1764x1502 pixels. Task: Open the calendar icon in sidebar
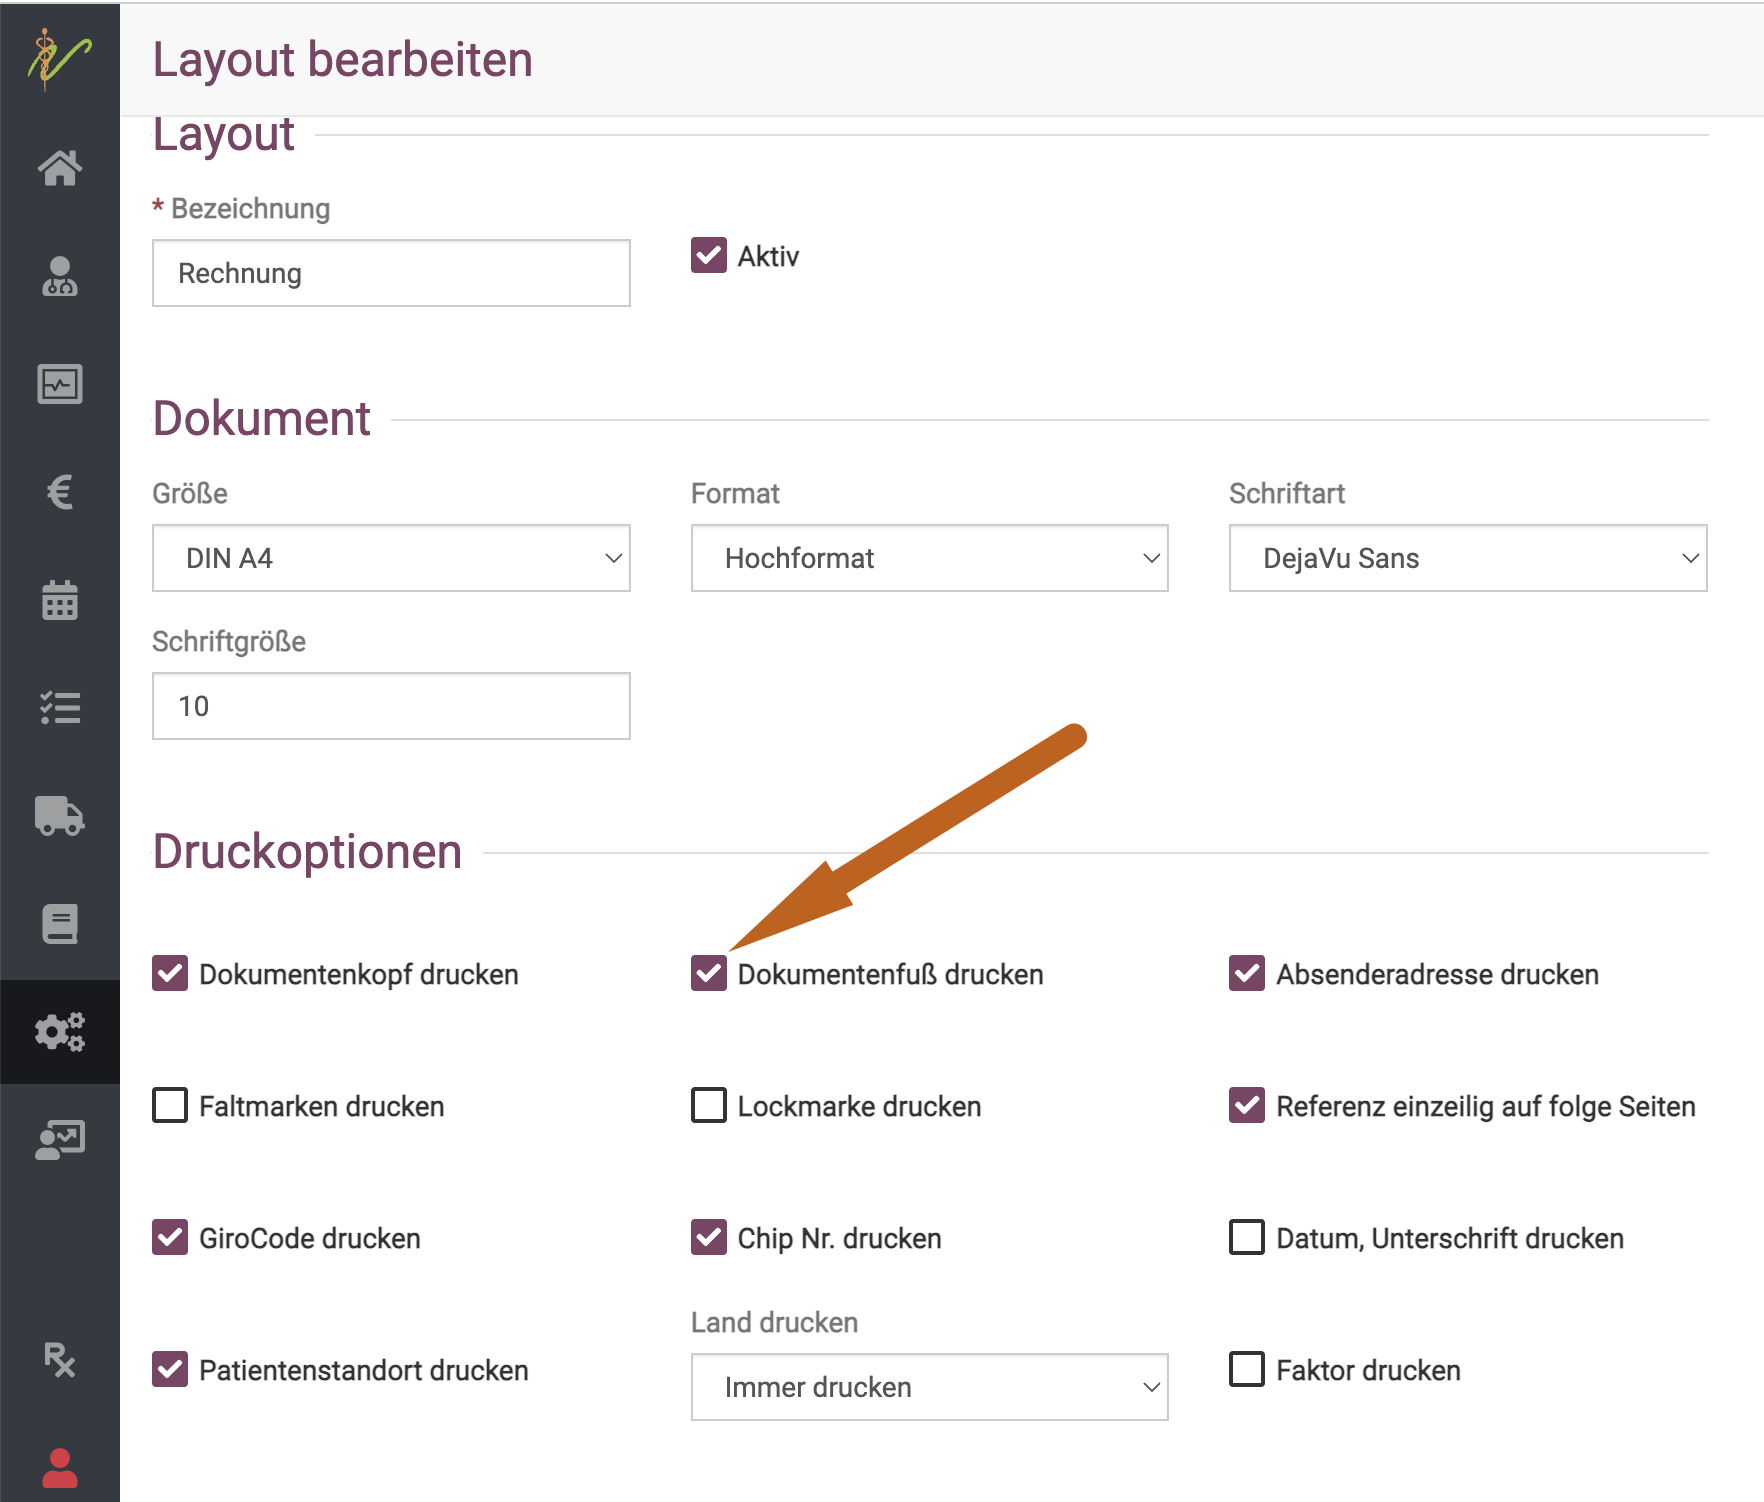(60, 600)
